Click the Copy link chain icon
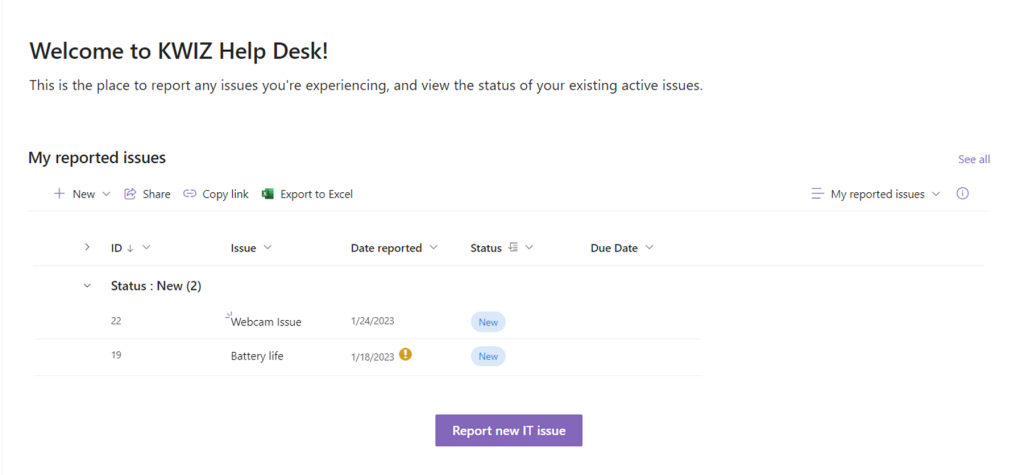The height and width of the screenshot is (475, 1024). (x=189, y=194)
